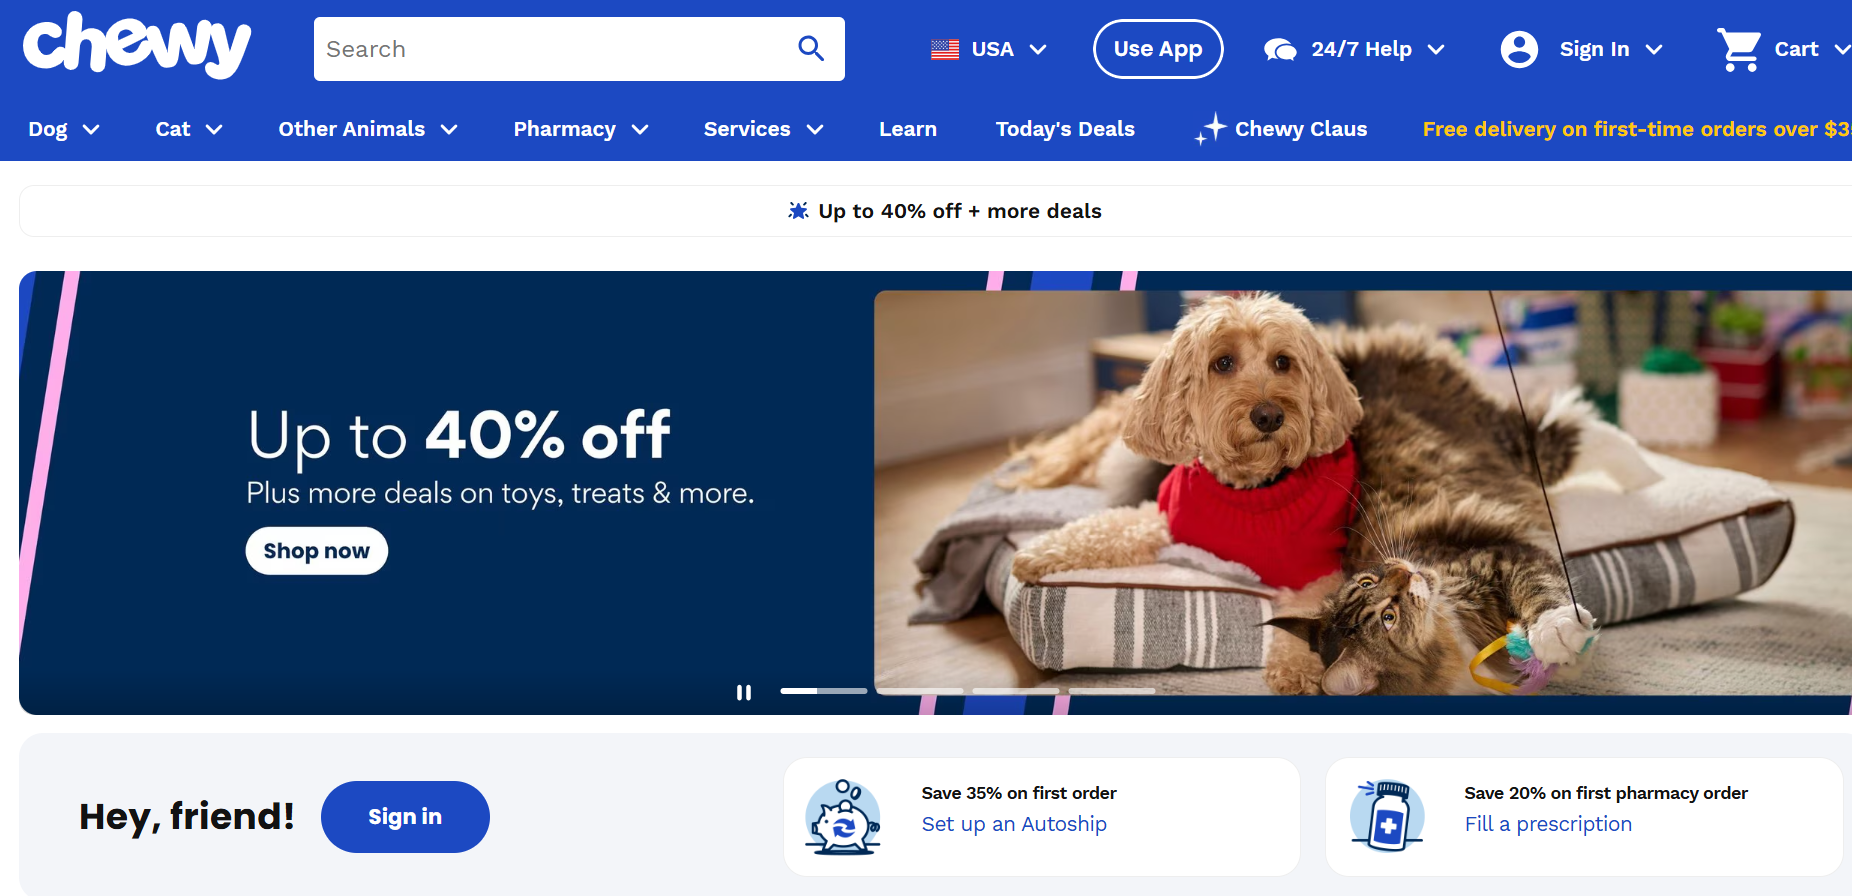Click the 24/7 Help chat bubble icon
1852x896 pixels.
click(x=1280, y=49)
